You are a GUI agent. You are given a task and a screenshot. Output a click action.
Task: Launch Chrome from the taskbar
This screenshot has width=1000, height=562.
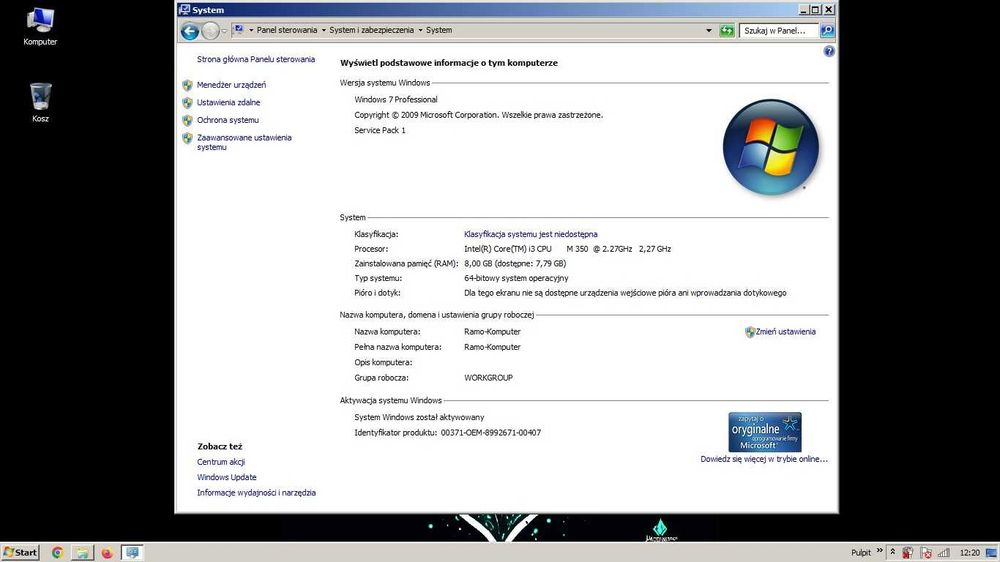[x=57, y=552]
